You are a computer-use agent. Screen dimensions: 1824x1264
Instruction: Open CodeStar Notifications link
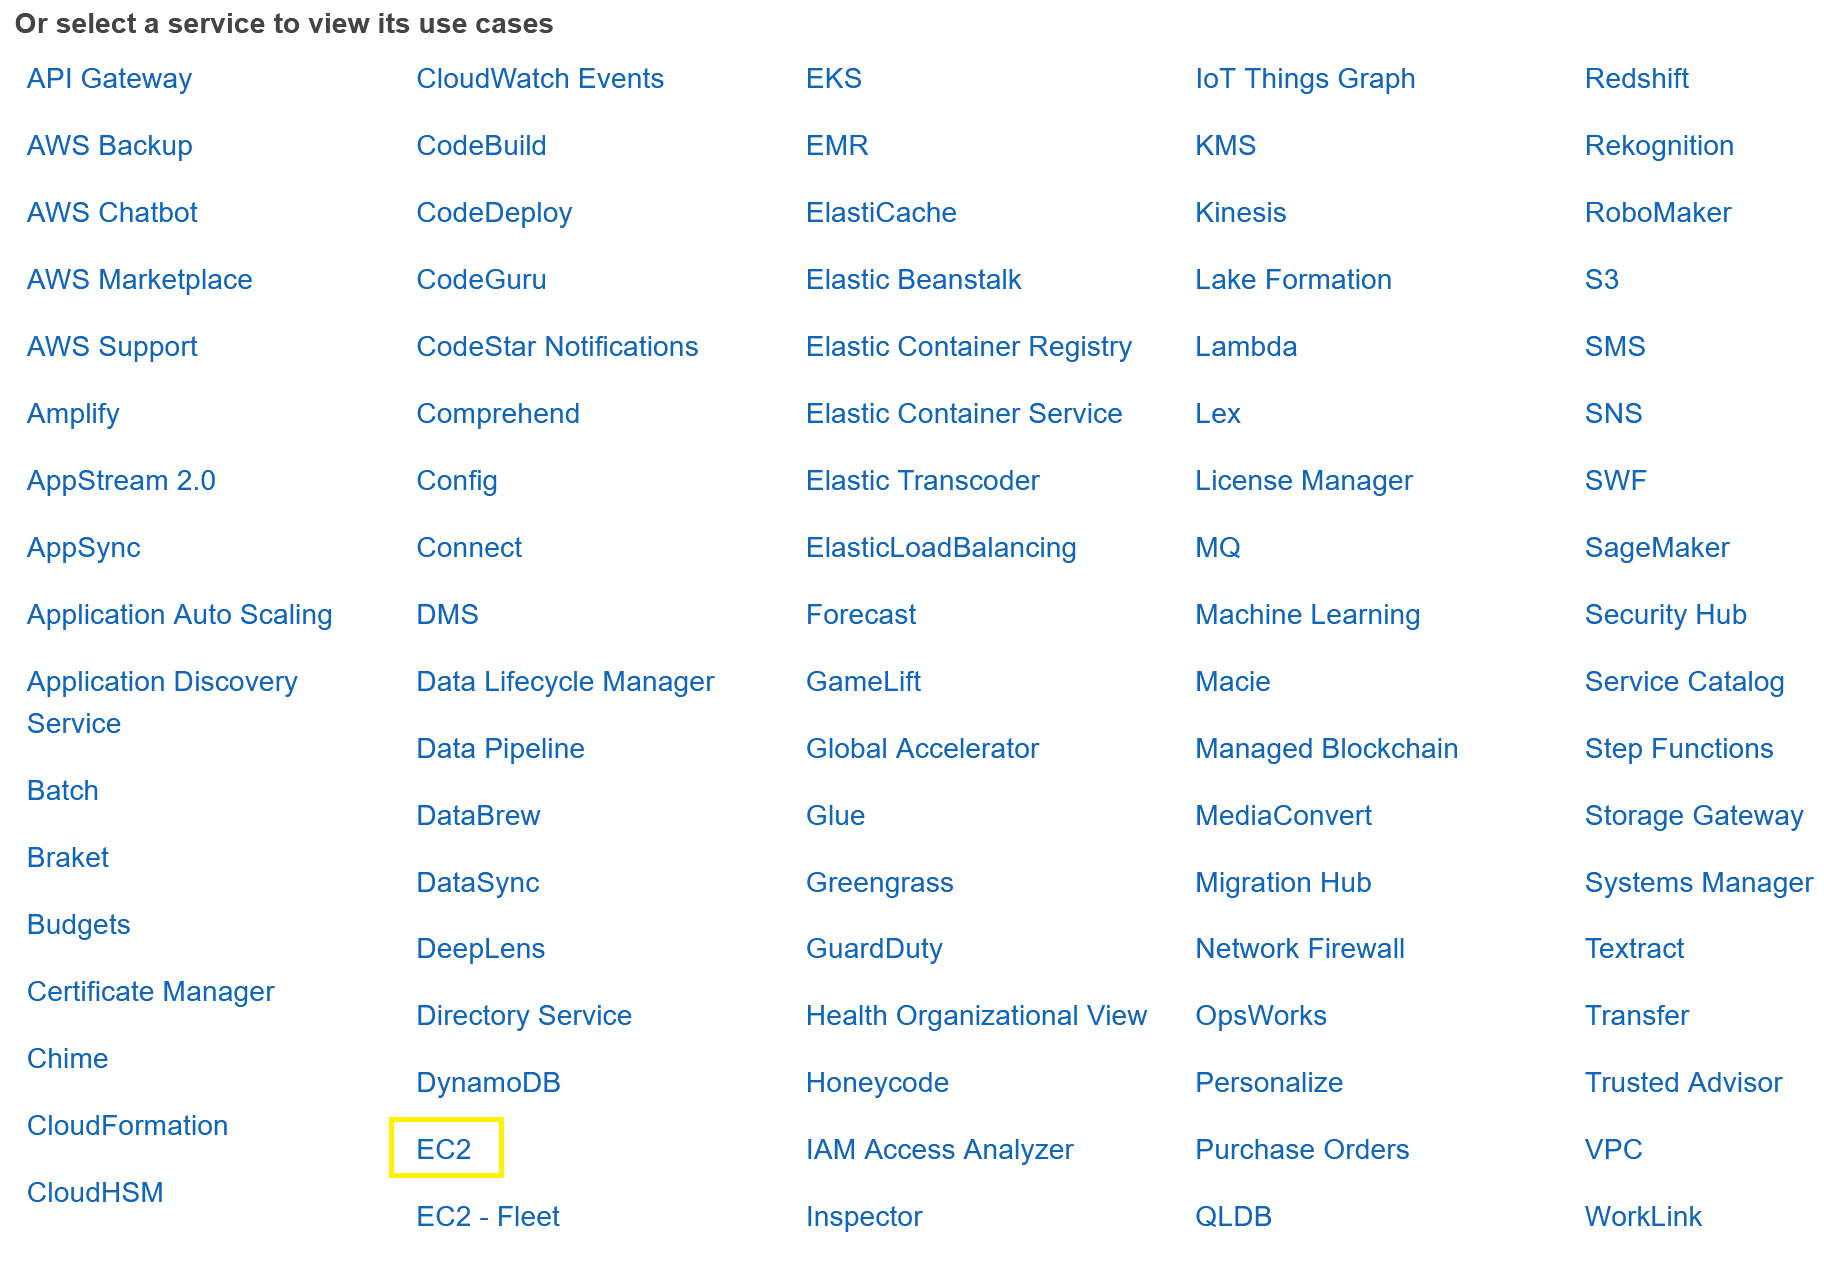coord(558,347)
